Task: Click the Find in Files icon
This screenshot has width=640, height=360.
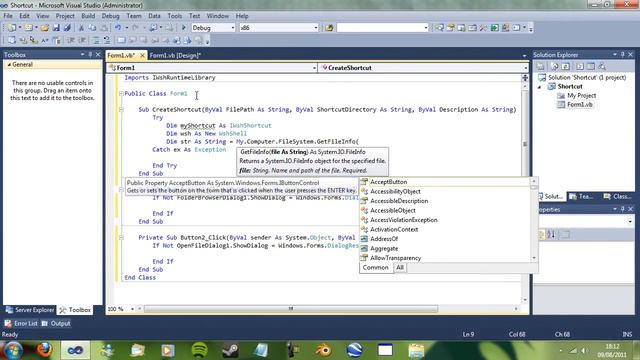Action: point(329,28)
